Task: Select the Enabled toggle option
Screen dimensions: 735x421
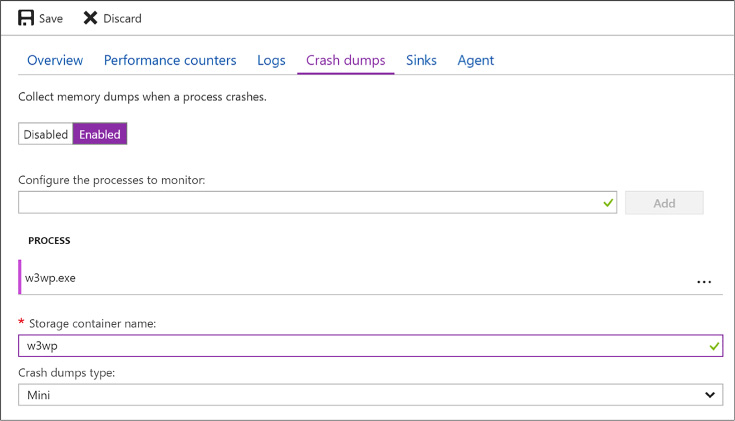Action: pyautogui.click(x=100, y=134)
